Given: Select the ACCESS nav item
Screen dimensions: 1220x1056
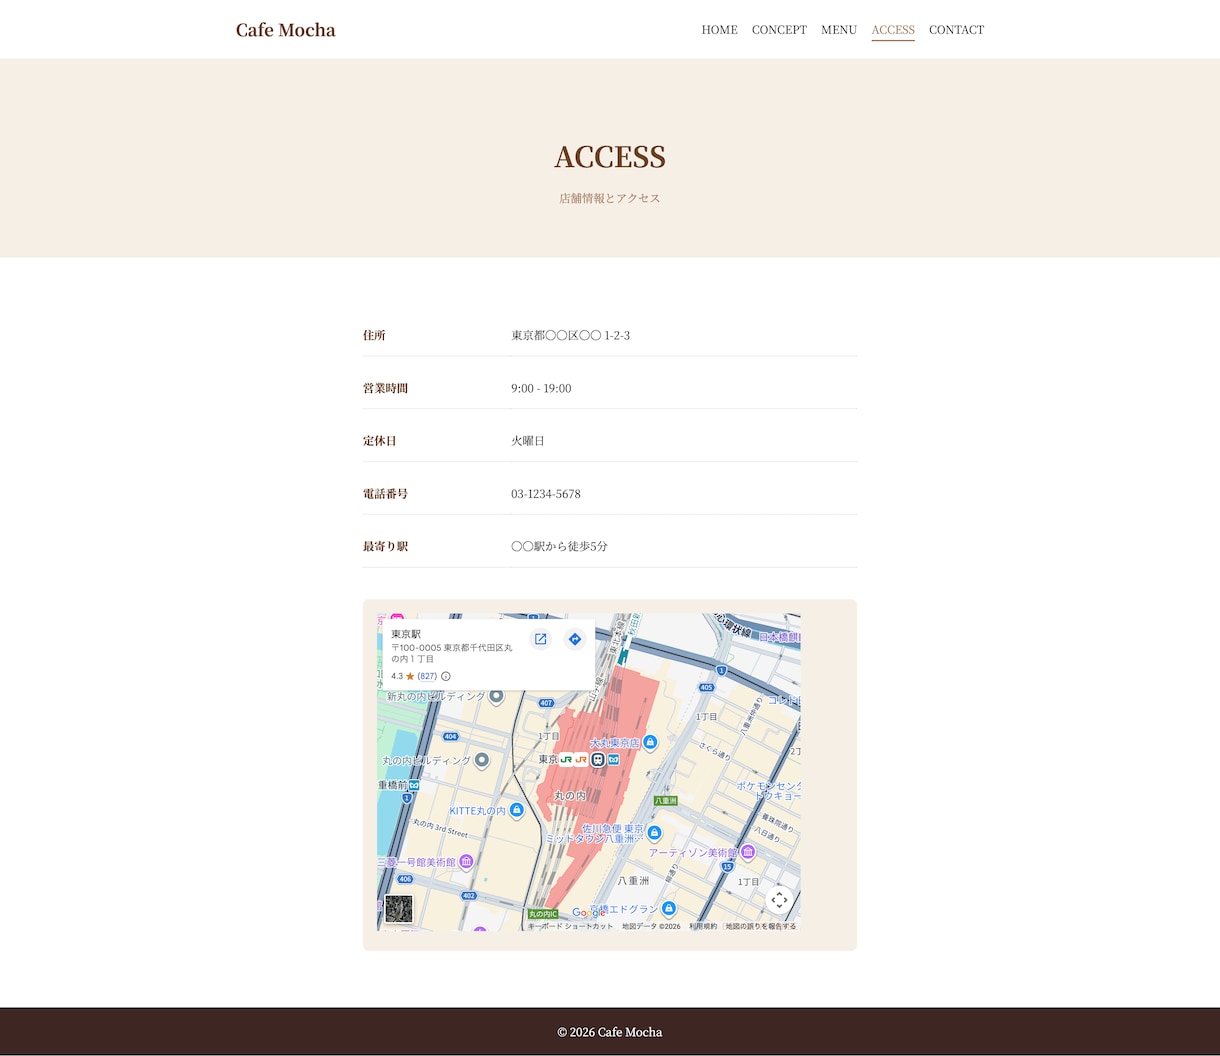Looking at the screenshot, I should (893, 30).
